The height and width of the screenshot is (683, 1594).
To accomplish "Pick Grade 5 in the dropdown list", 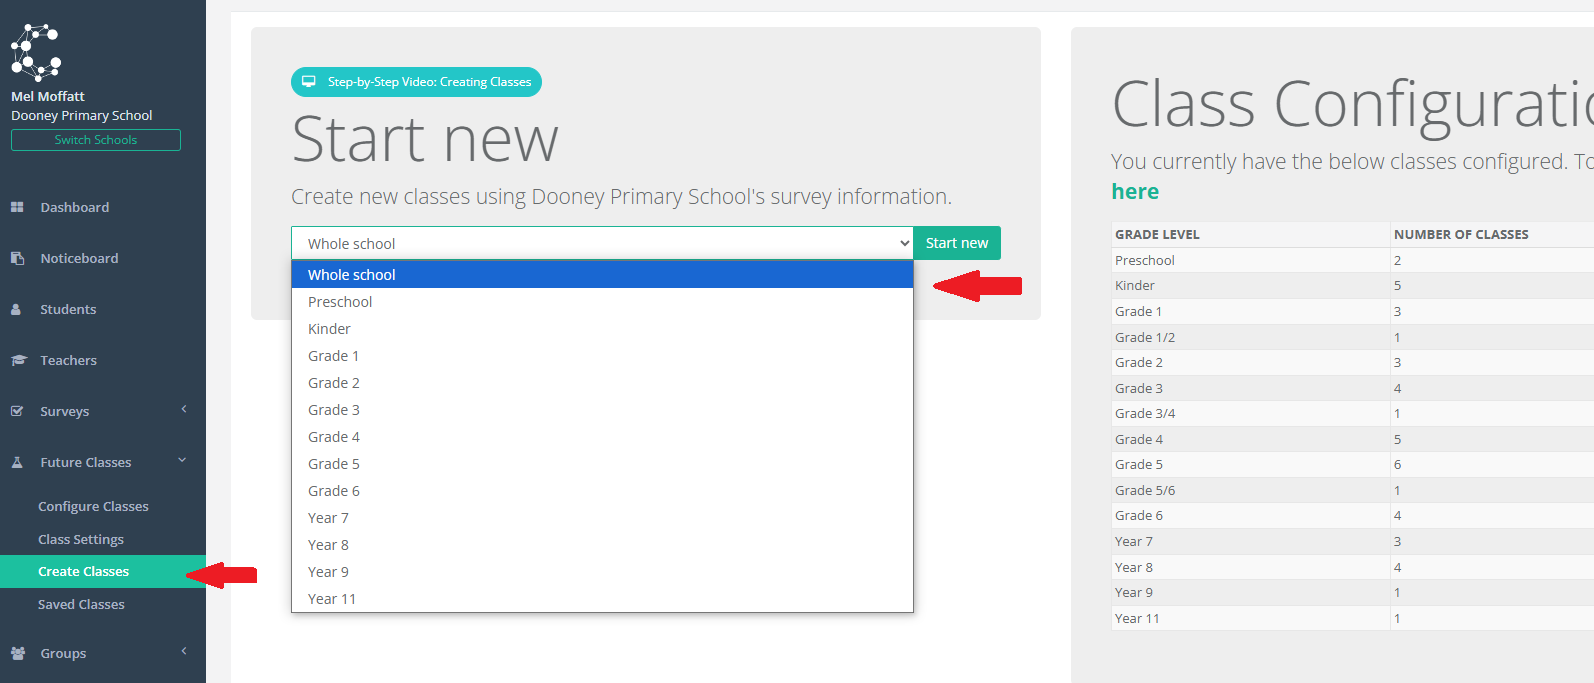I will [x=602, y=464].
